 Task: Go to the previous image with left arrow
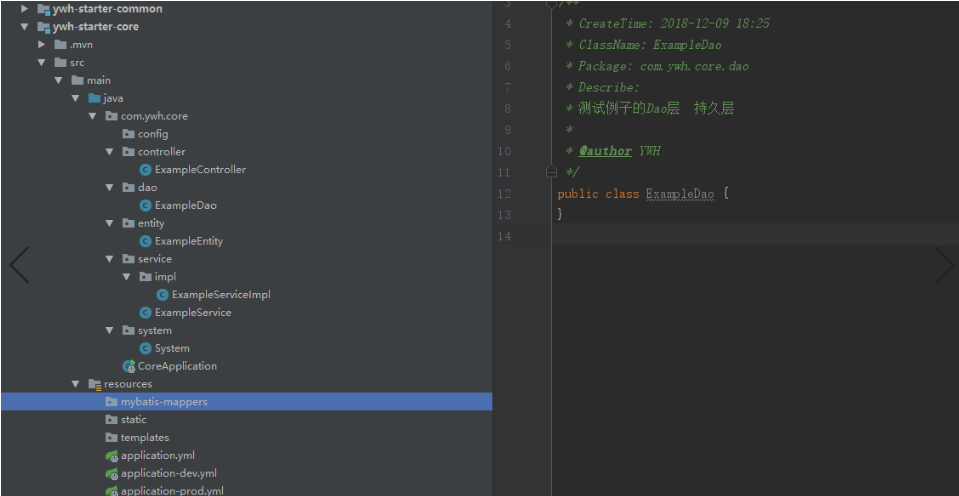(x=19, y=265)
